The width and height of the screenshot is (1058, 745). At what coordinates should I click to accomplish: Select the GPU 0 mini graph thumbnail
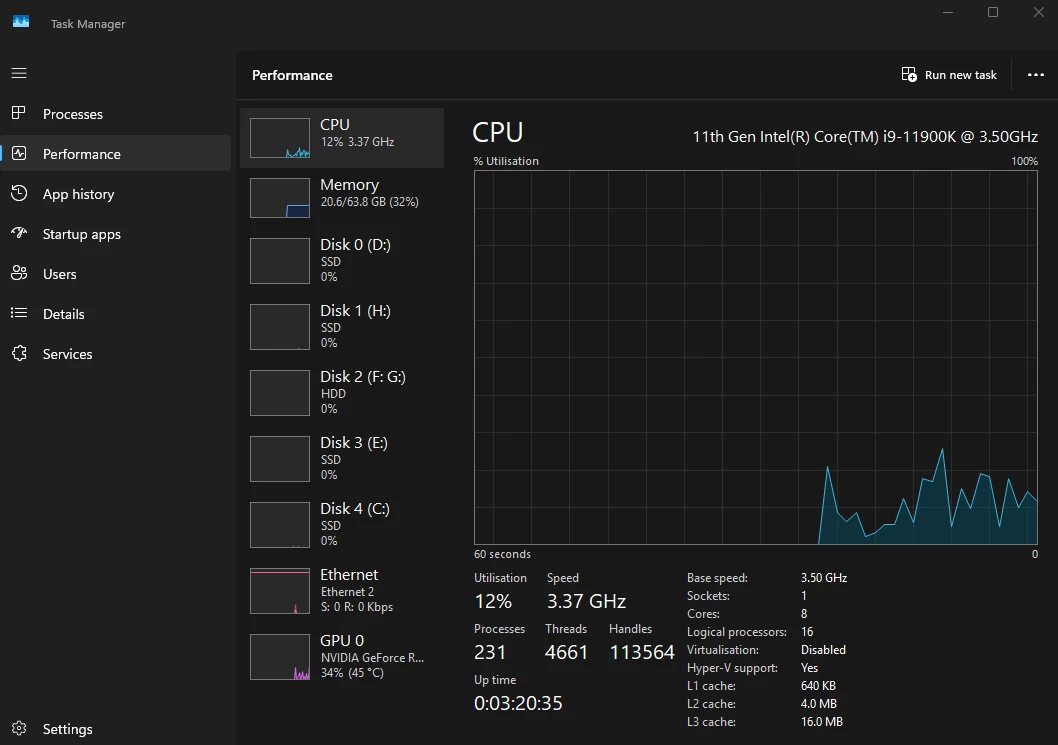point(280,657)
